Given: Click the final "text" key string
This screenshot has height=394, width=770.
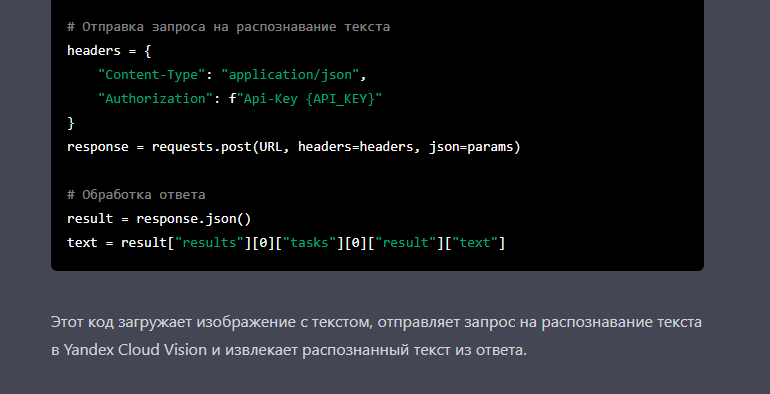Looking at the screenshot, I should [x=475, y=243].
